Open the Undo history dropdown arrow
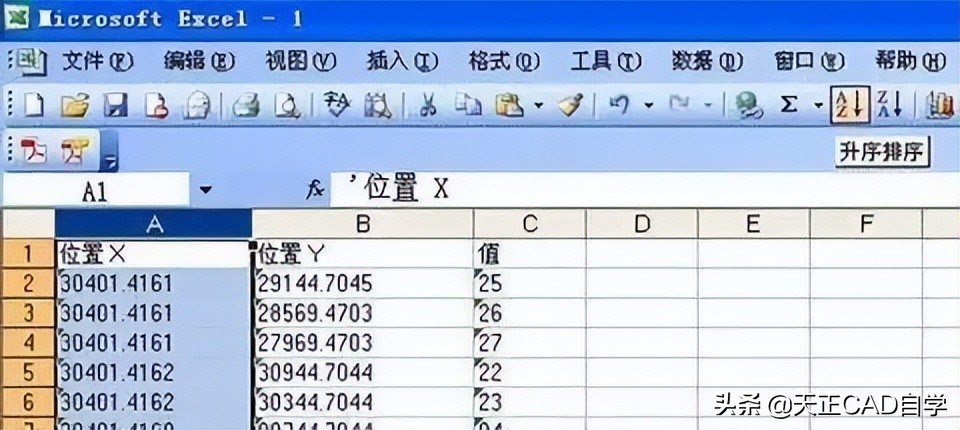960x430 pixels. [x=648, y=106]
